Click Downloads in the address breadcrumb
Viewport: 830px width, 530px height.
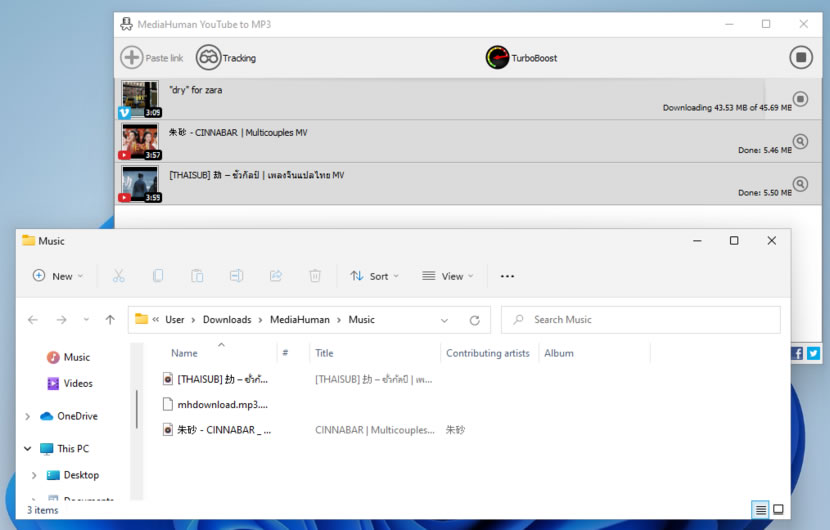227,320
